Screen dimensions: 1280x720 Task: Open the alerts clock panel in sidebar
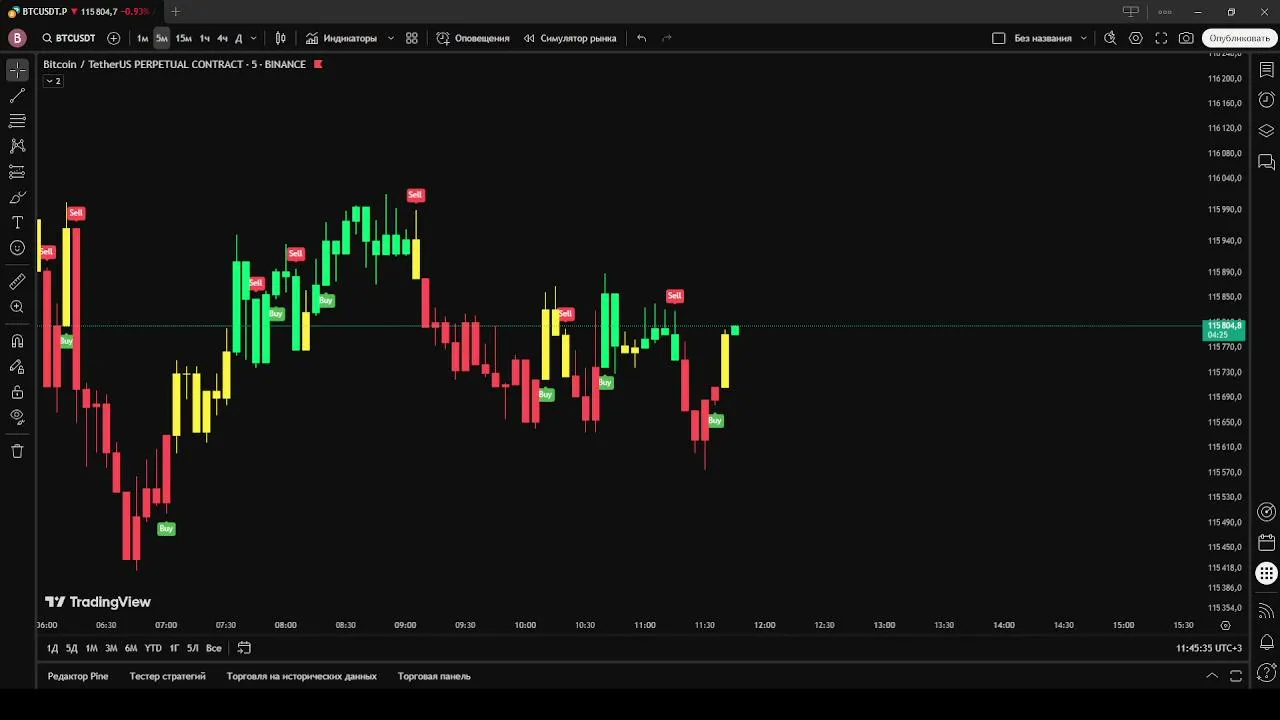click(x=1266, y=100)
